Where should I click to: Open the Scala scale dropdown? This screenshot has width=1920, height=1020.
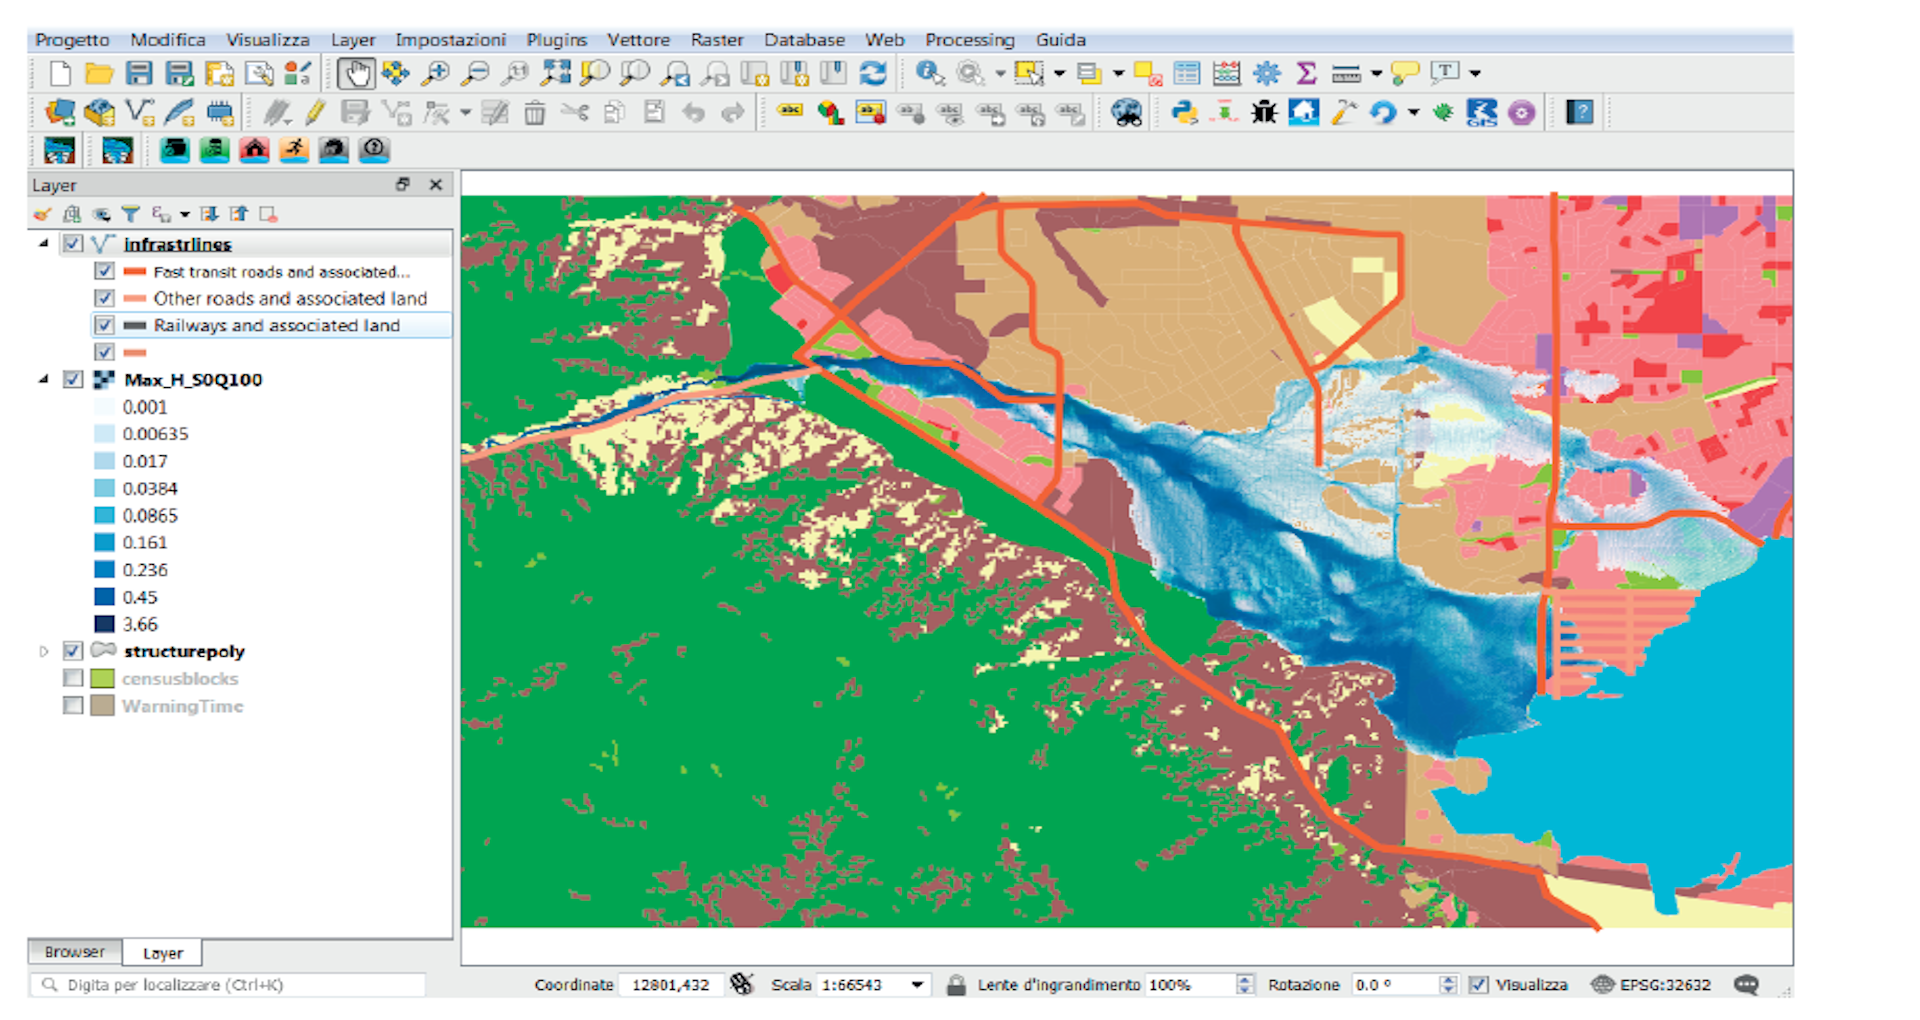click(x=916, y=985)
